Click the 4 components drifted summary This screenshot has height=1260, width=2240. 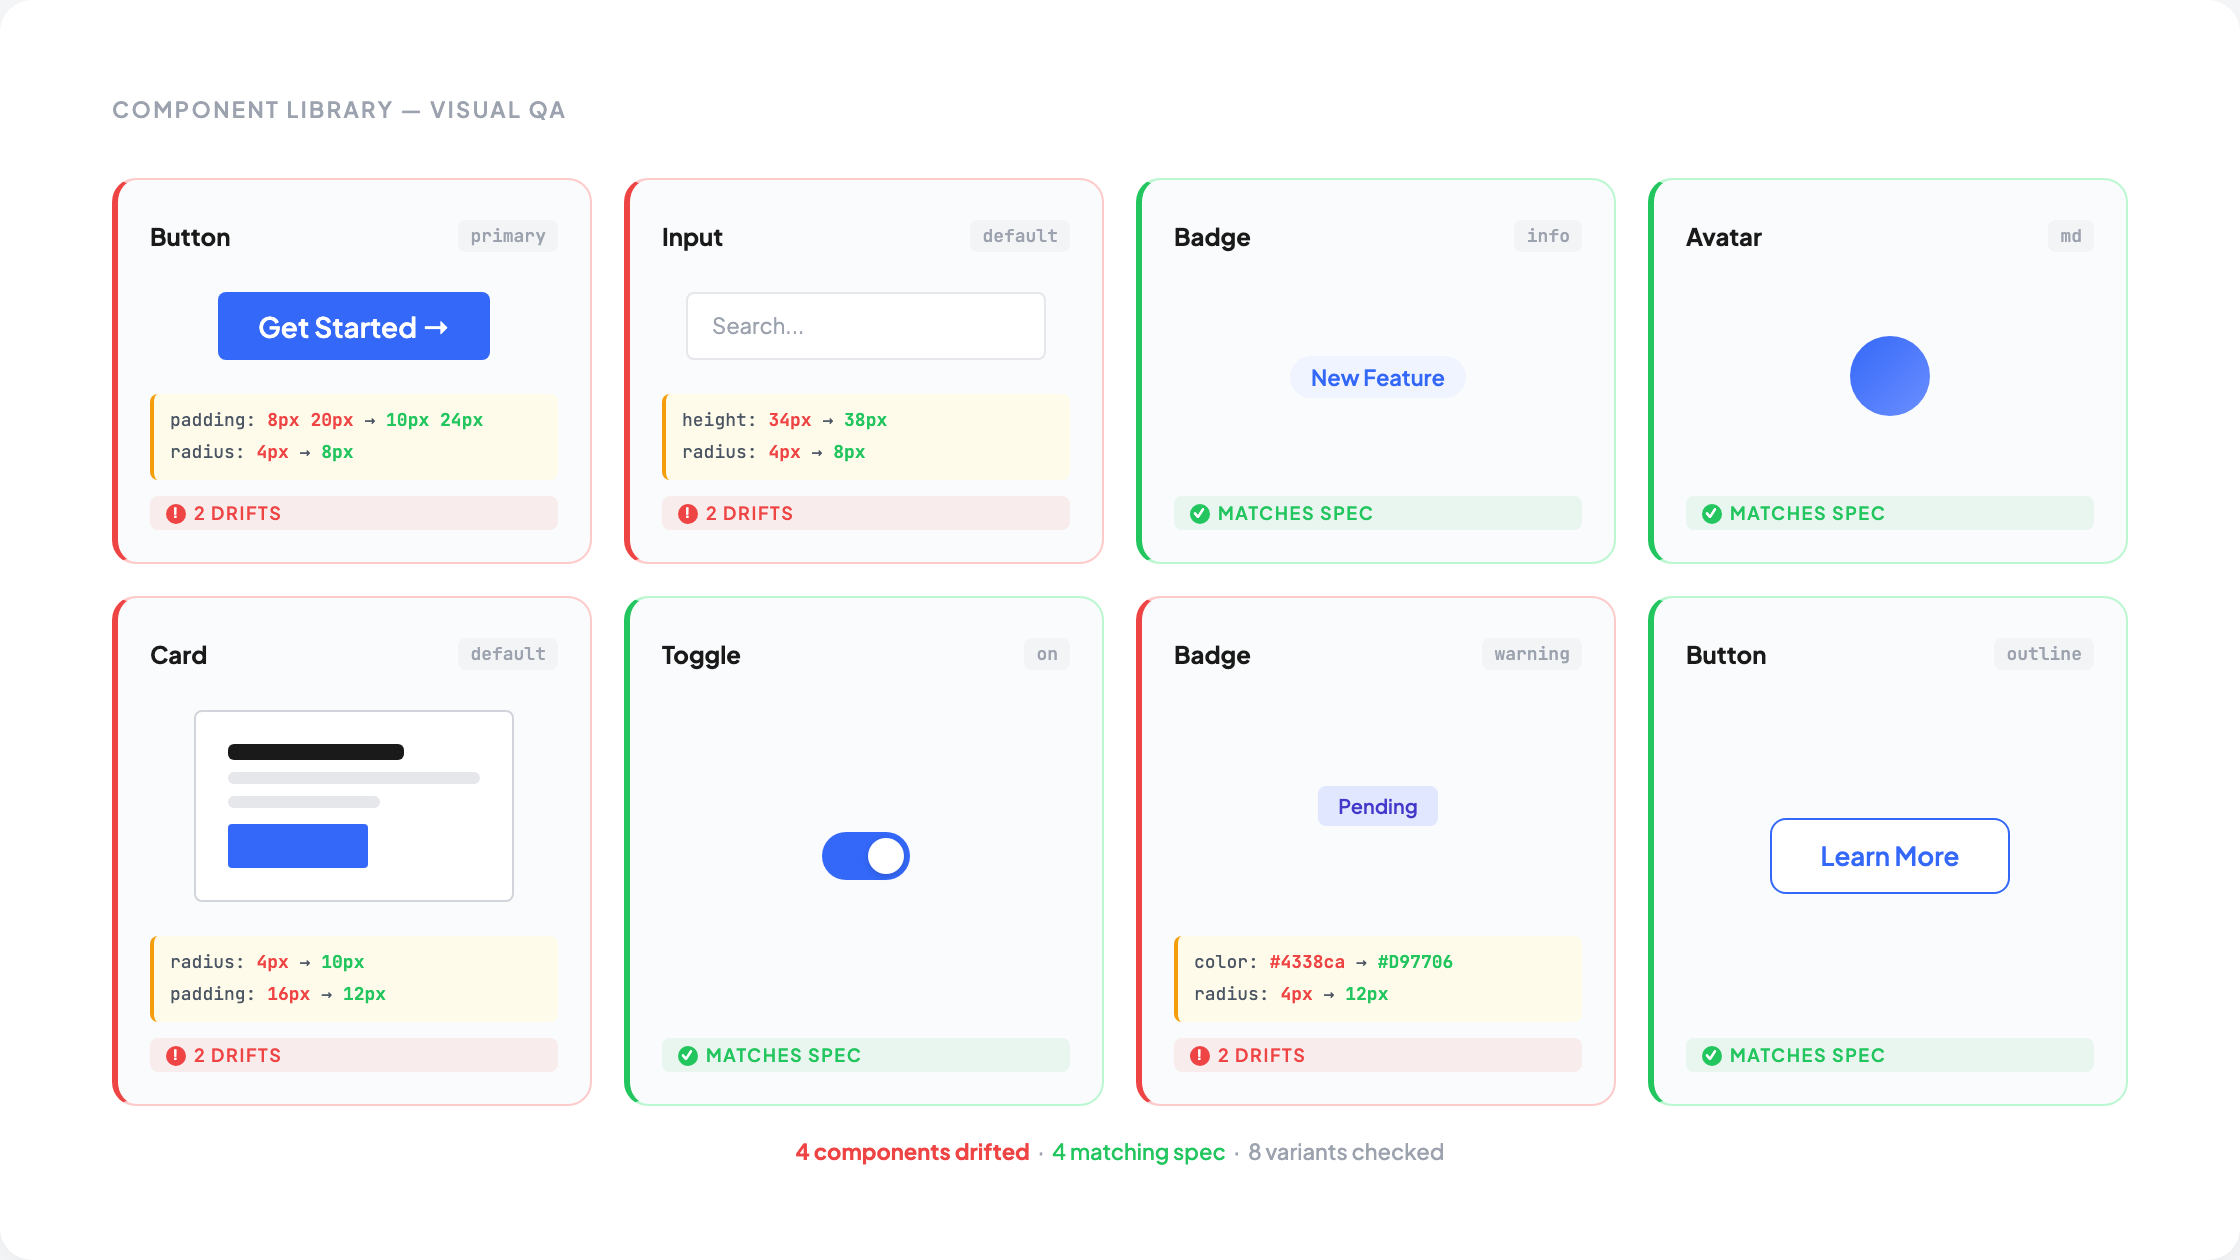click(912, 1152)
